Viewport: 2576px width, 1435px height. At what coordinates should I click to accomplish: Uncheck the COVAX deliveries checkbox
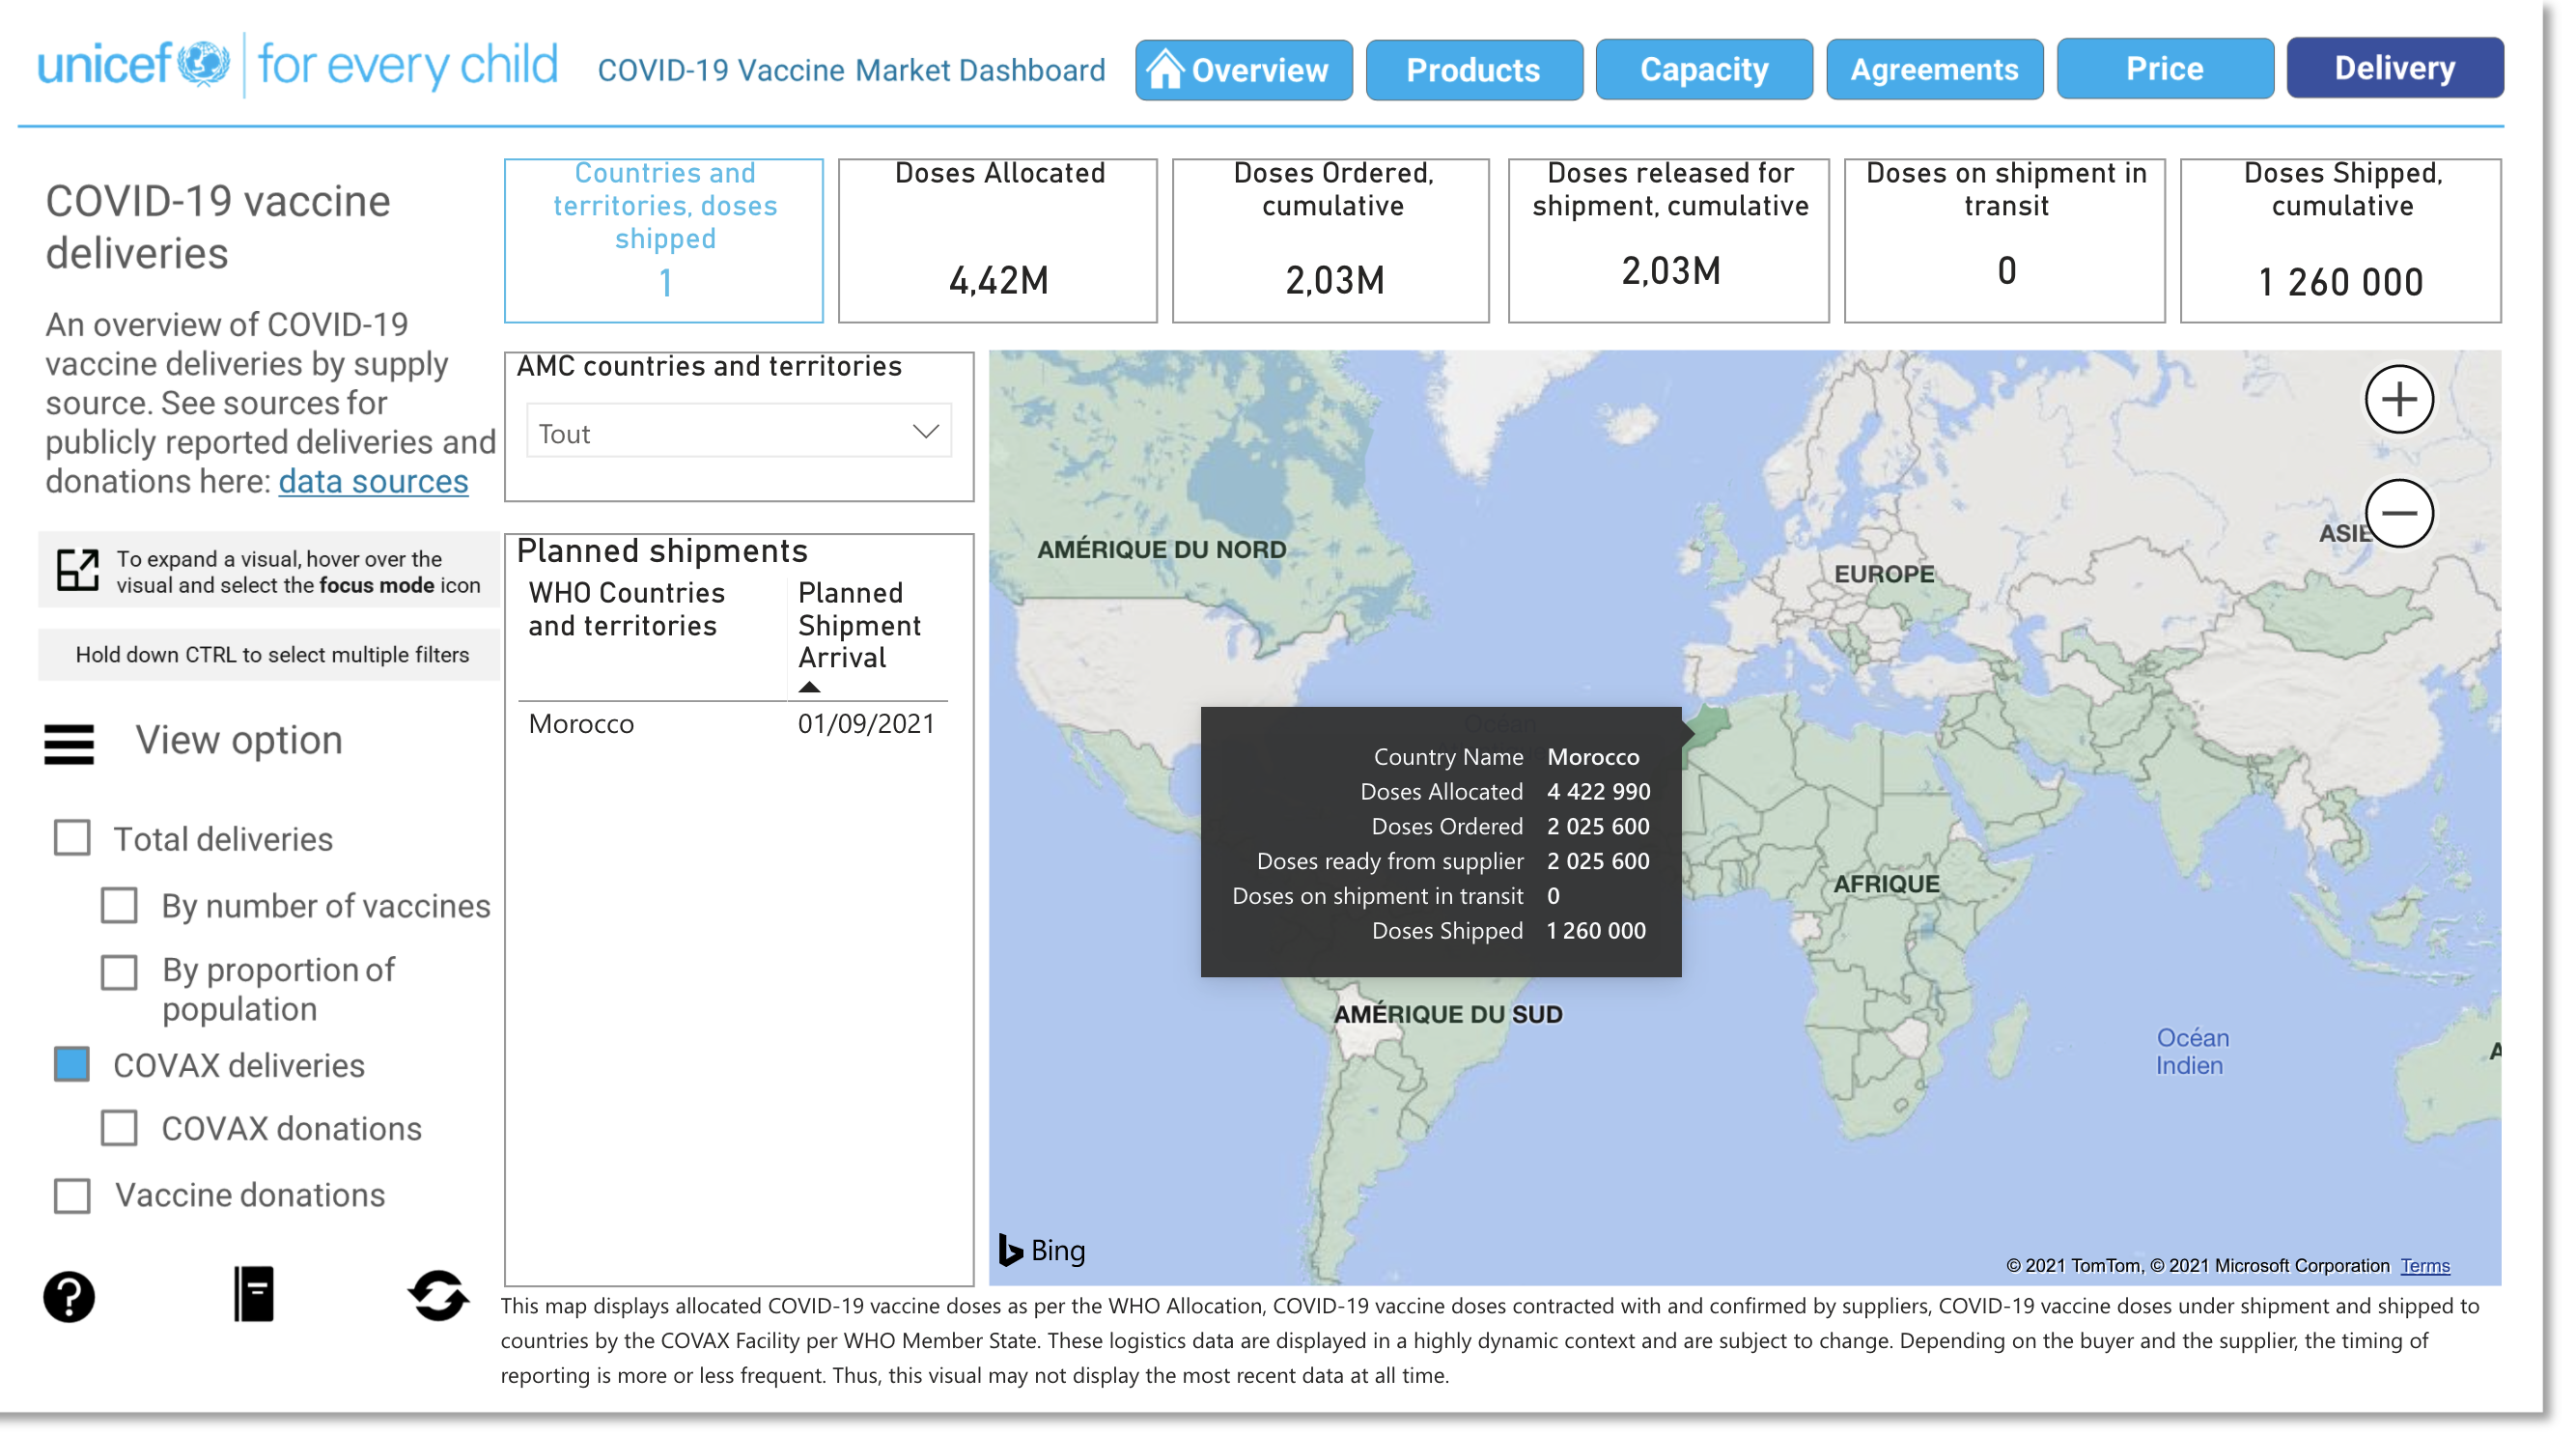[72, 1064]
